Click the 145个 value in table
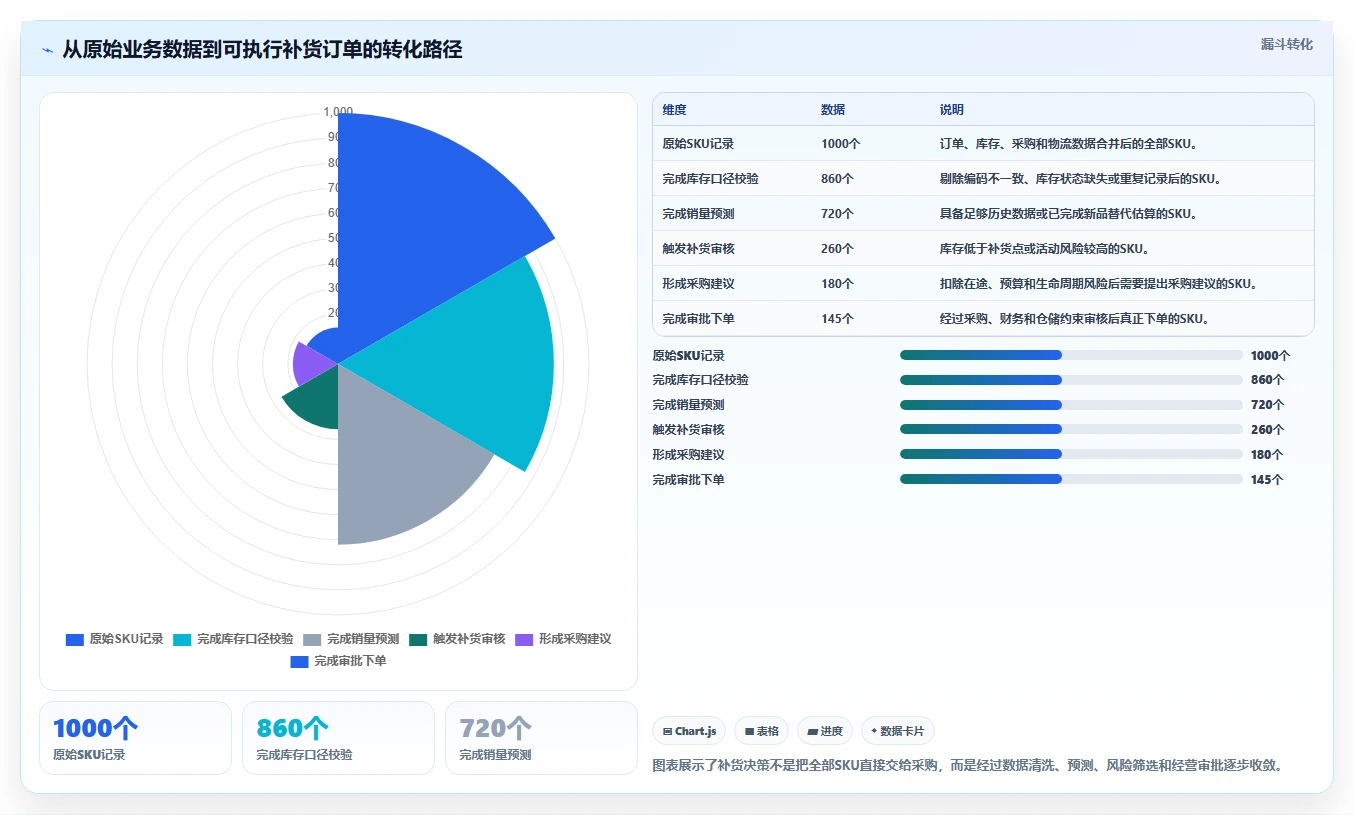This screenshot has width=1354, height=815. 837,319
